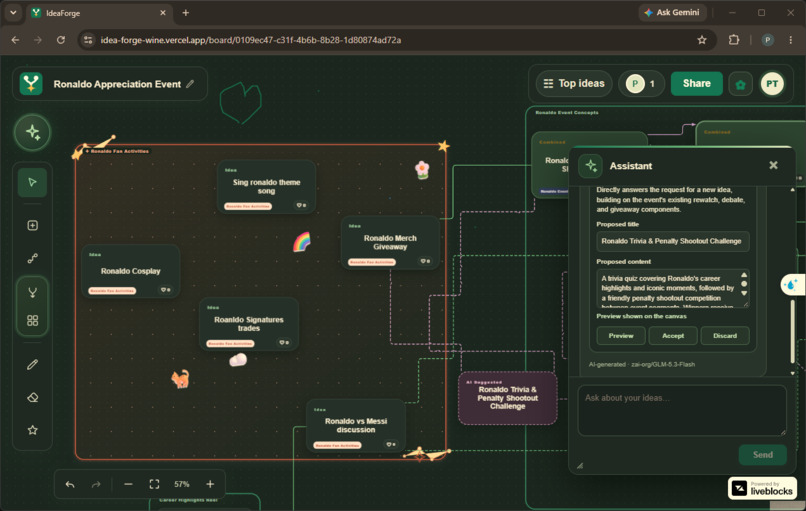Select the rainbow sticker on canvas

point(302,242)
